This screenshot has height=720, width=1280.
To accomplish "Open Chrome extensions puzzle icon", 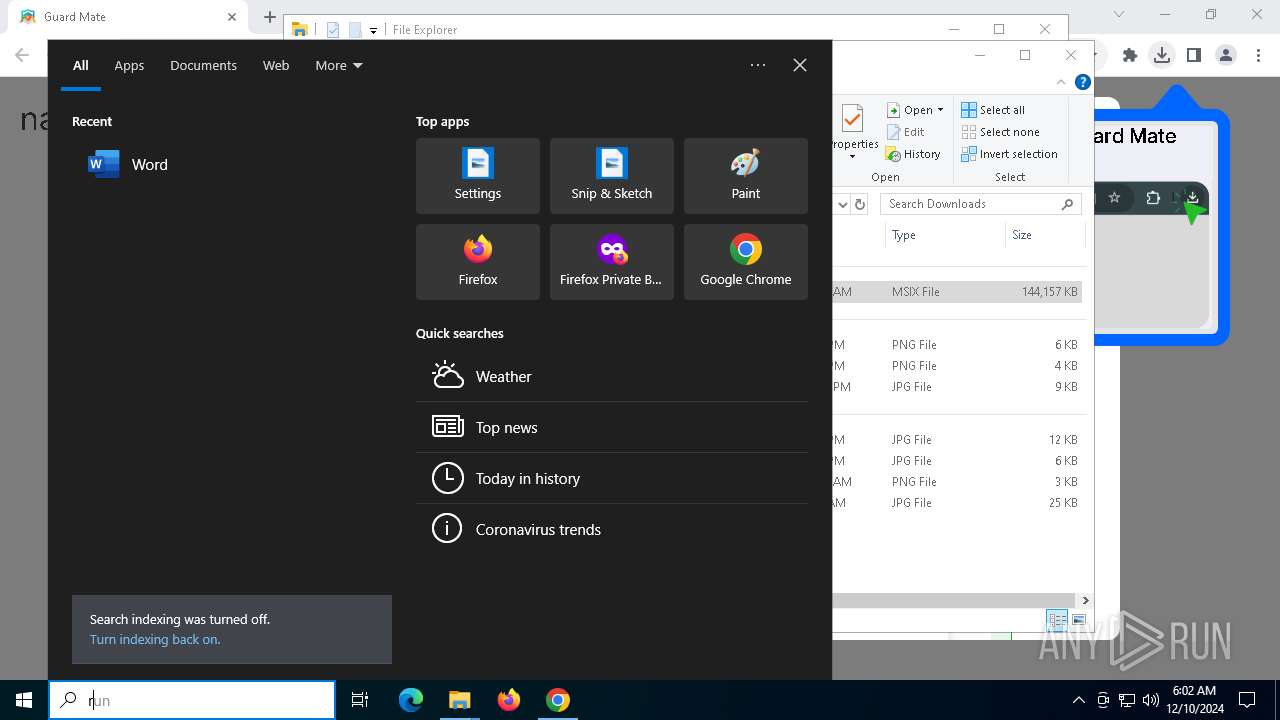I will [1130, 56].
